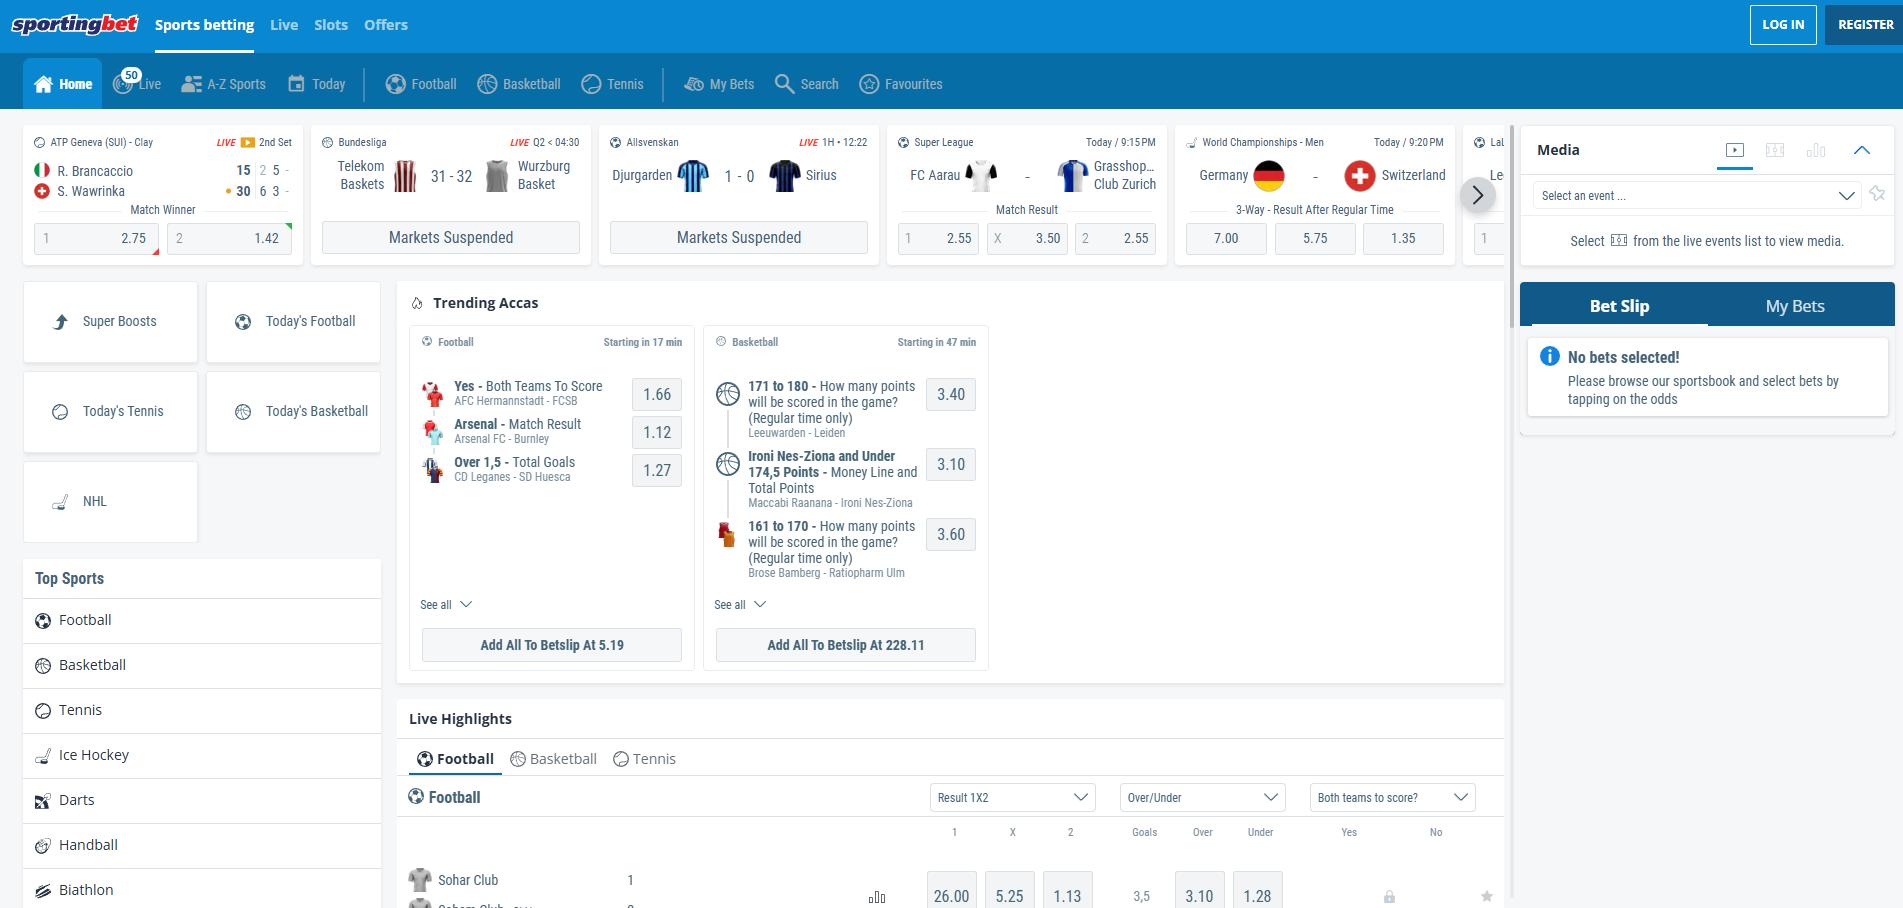The height and width of the screenshot is (908, 1903).
Task: Expand See all in Football acca
Action: 446,605
